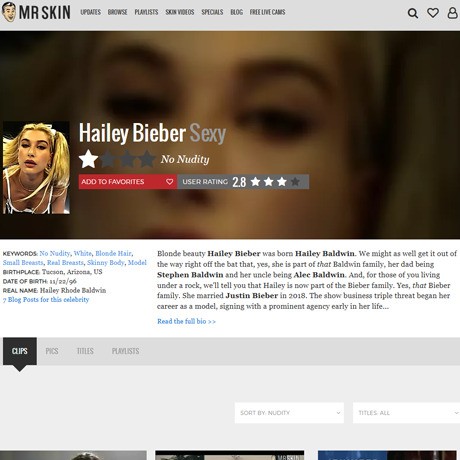Open the Sort By Nudity dropdown
460x460 pixels.
coord(289,413)
